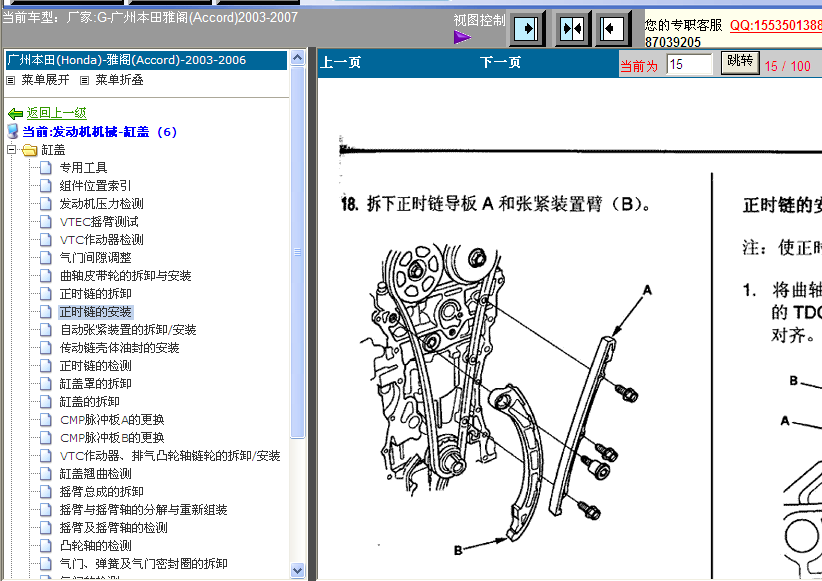Click page icon beside 凸轮轴的检测
Image resolution: width=822 pixels, height=581 pixels.
46,545
